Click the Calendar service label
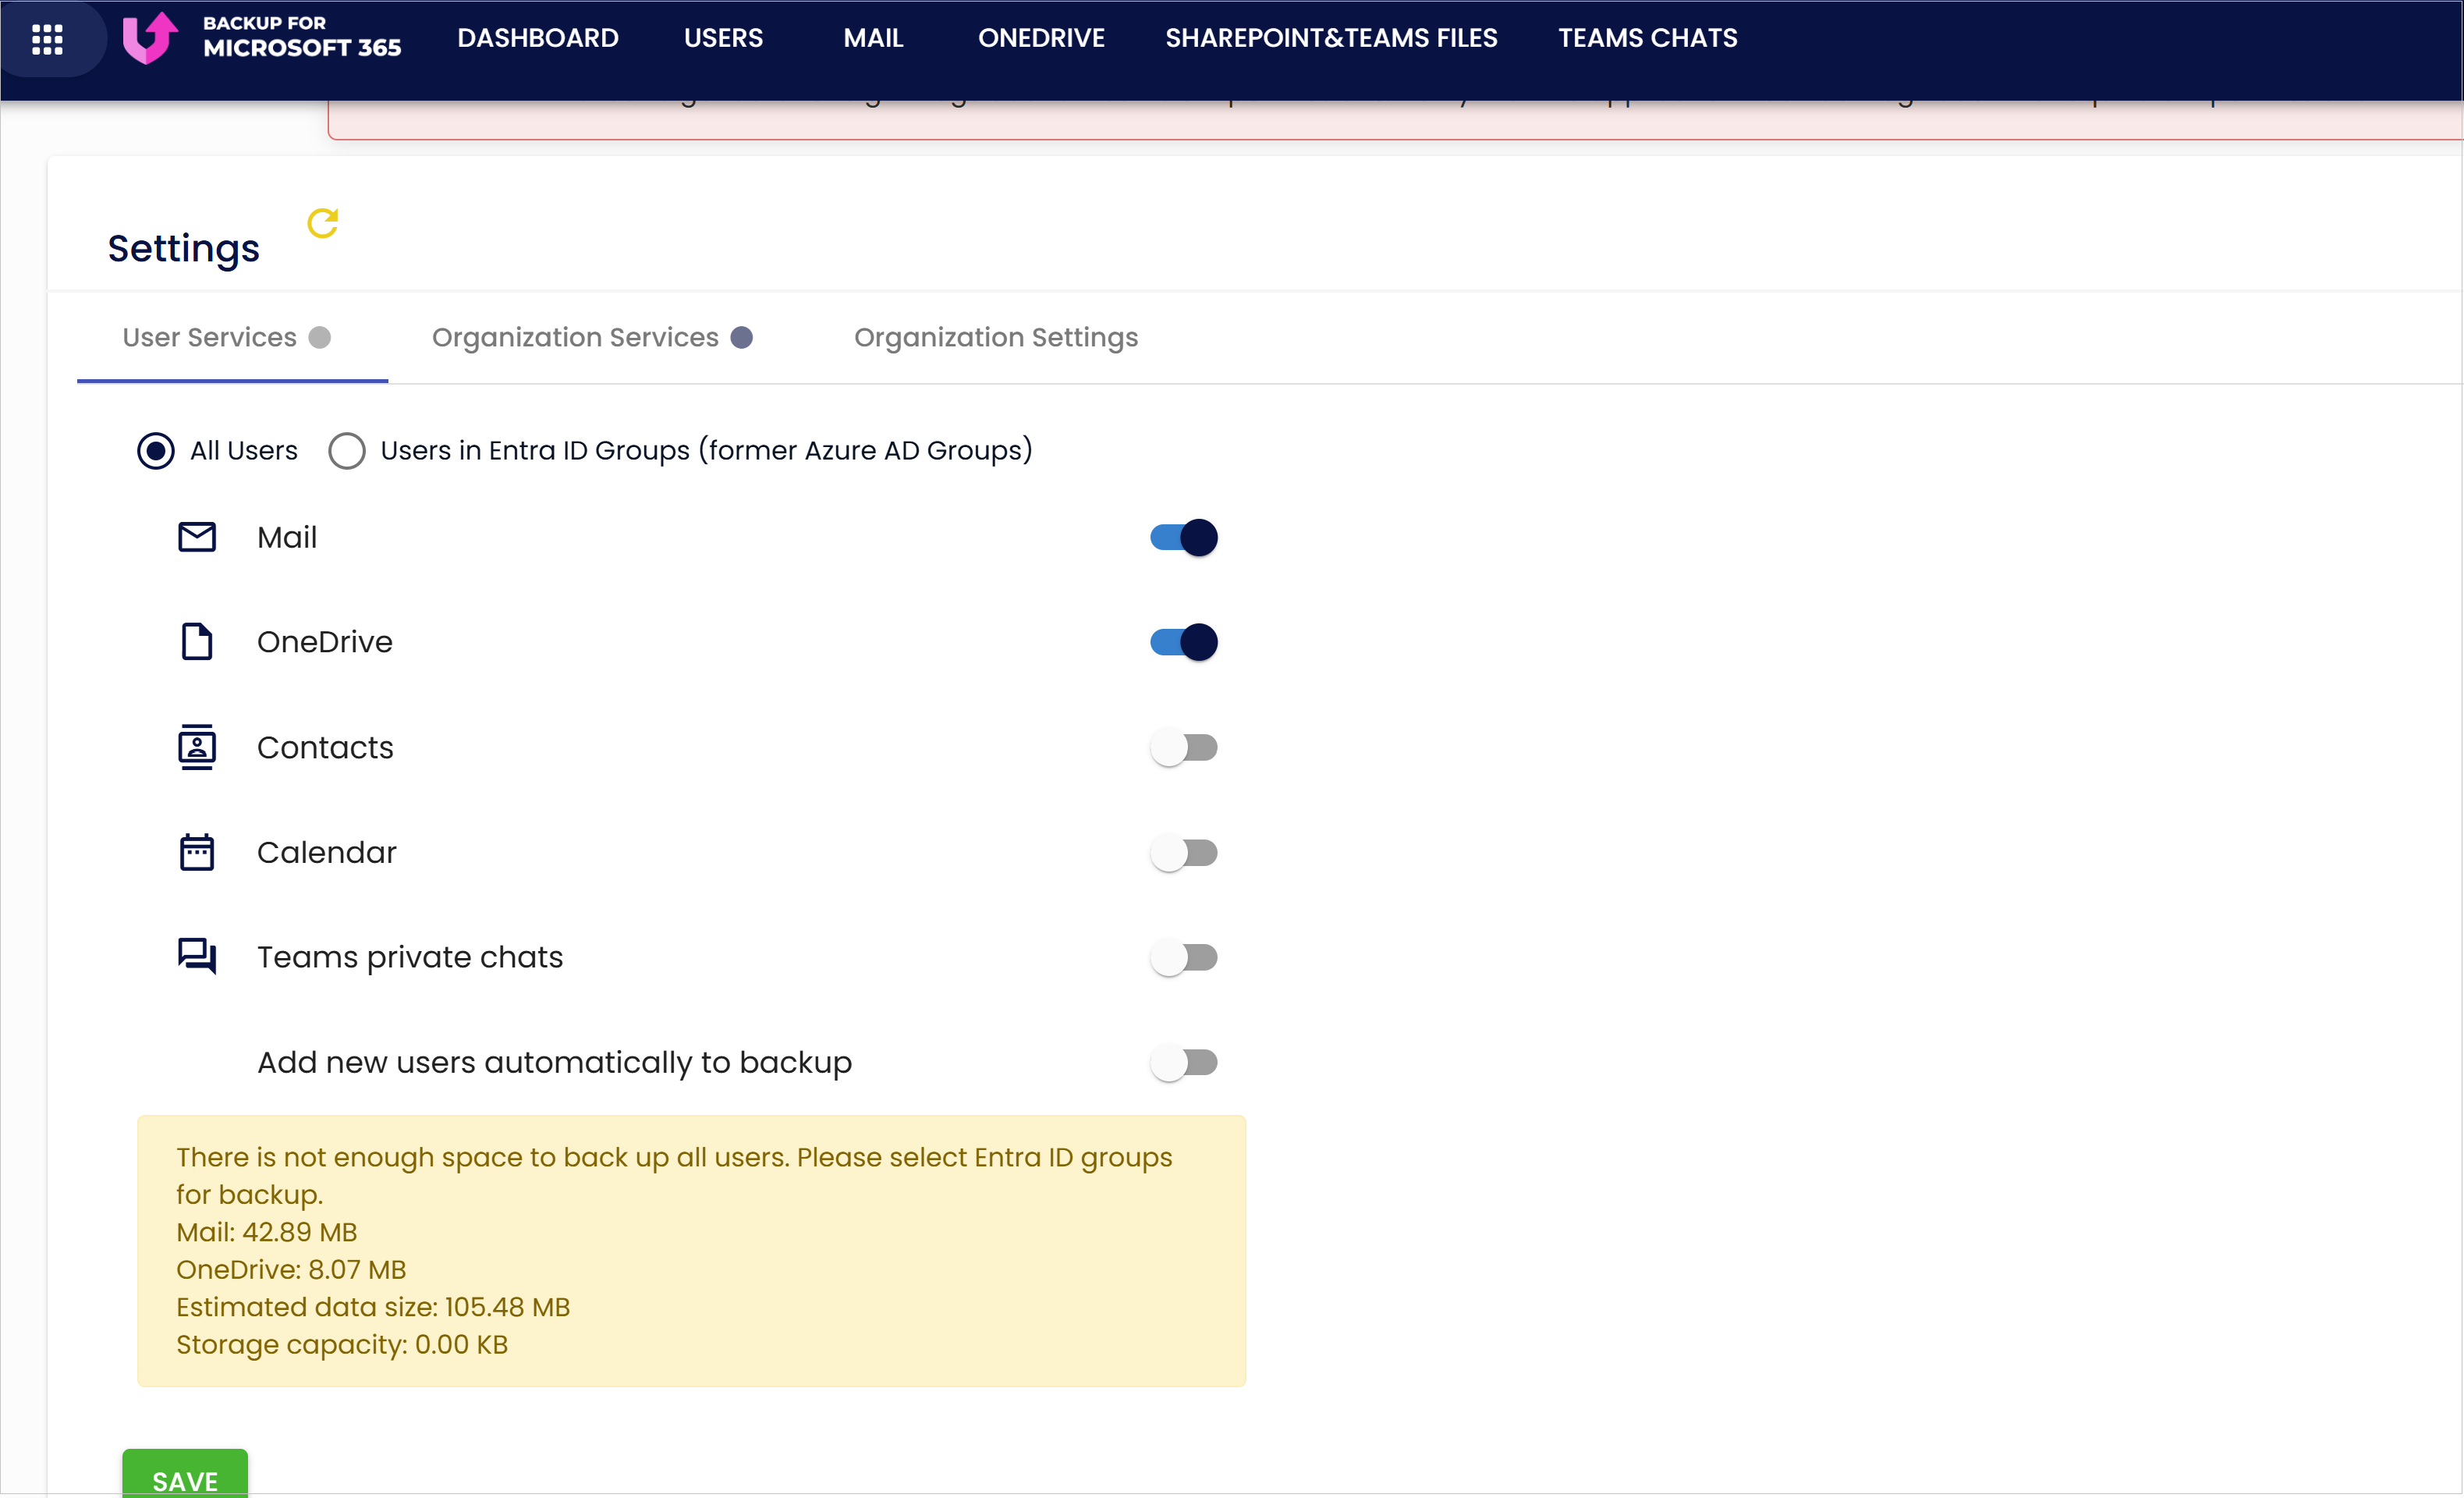2464x1498 pixels. 327,852
